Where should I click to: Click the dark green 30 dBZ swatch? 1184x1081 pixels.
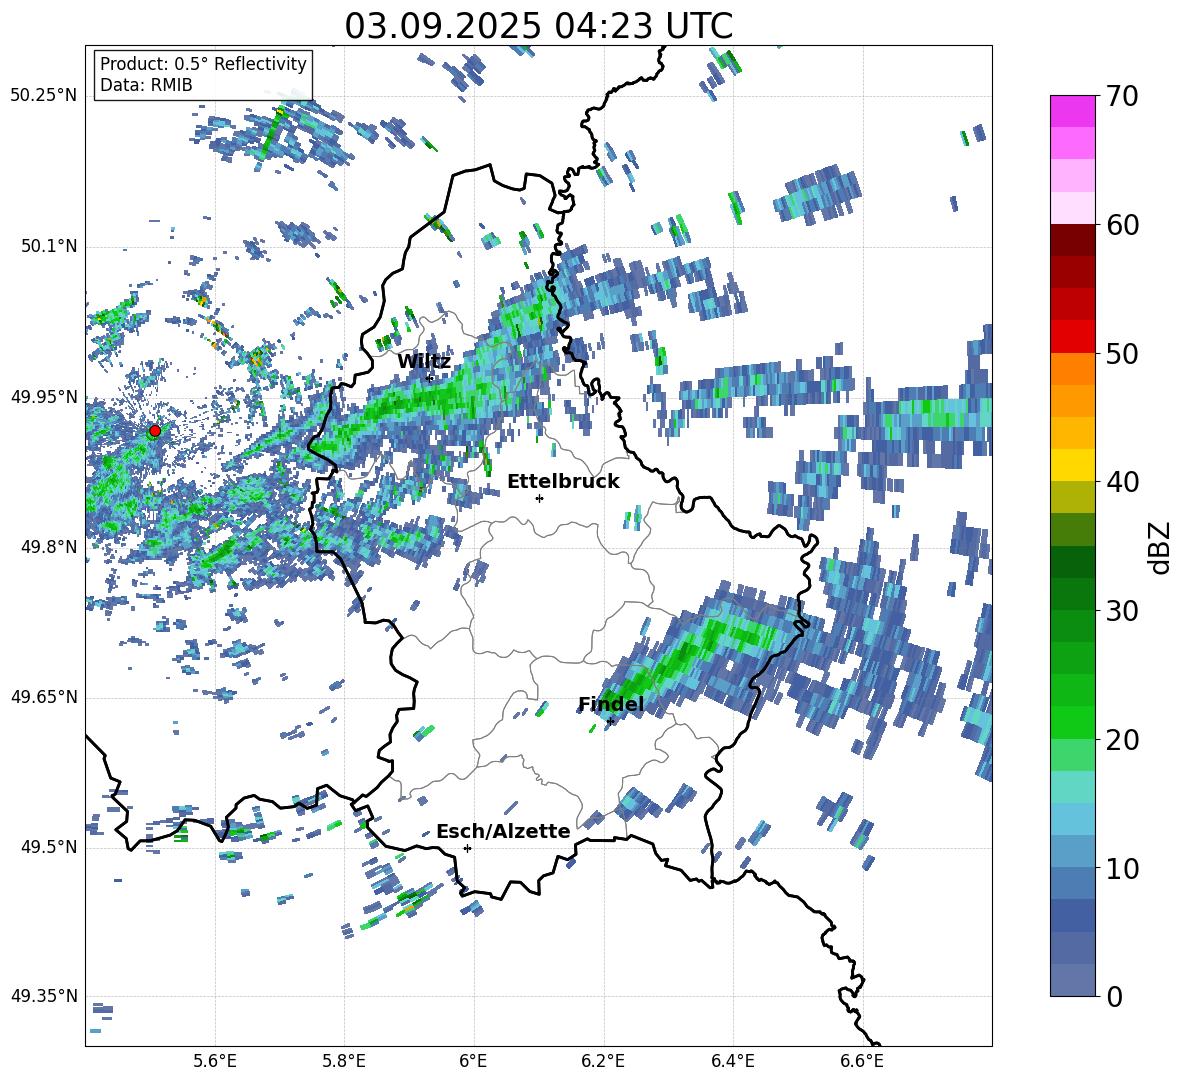[x=1072, y=593]
